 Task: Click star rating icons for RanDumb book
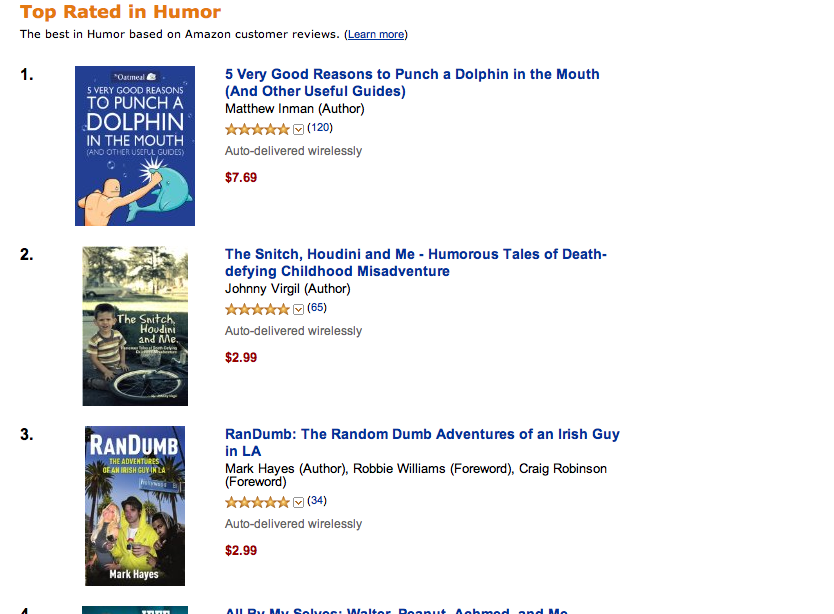click(257, 502)
